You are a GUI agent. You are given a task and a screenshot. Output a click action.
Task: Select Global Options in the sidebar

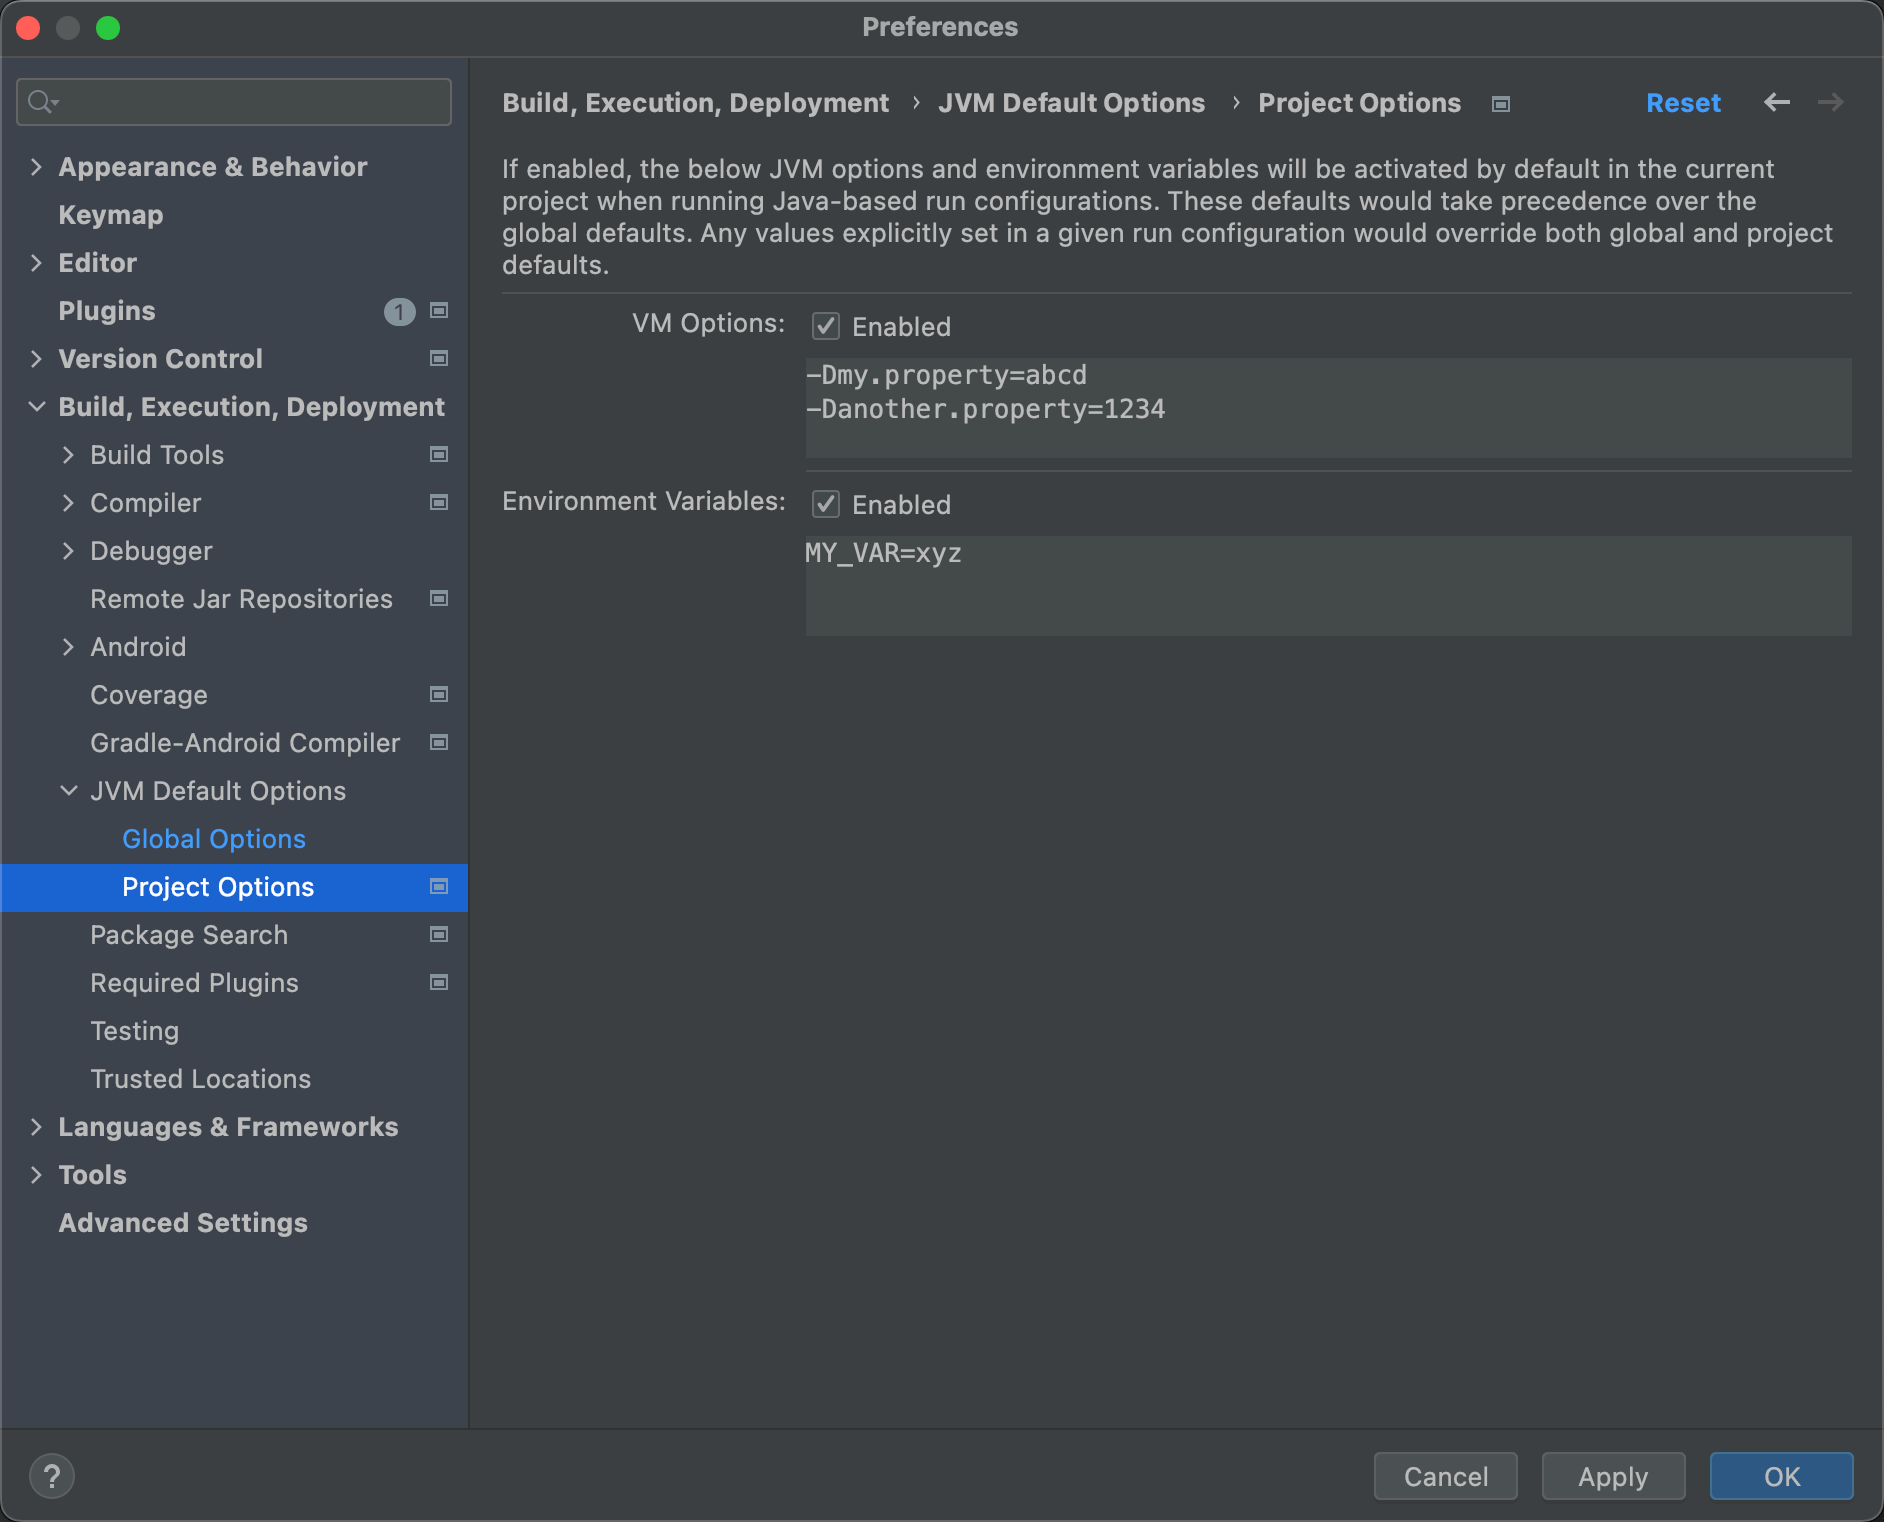click(214, 838)
